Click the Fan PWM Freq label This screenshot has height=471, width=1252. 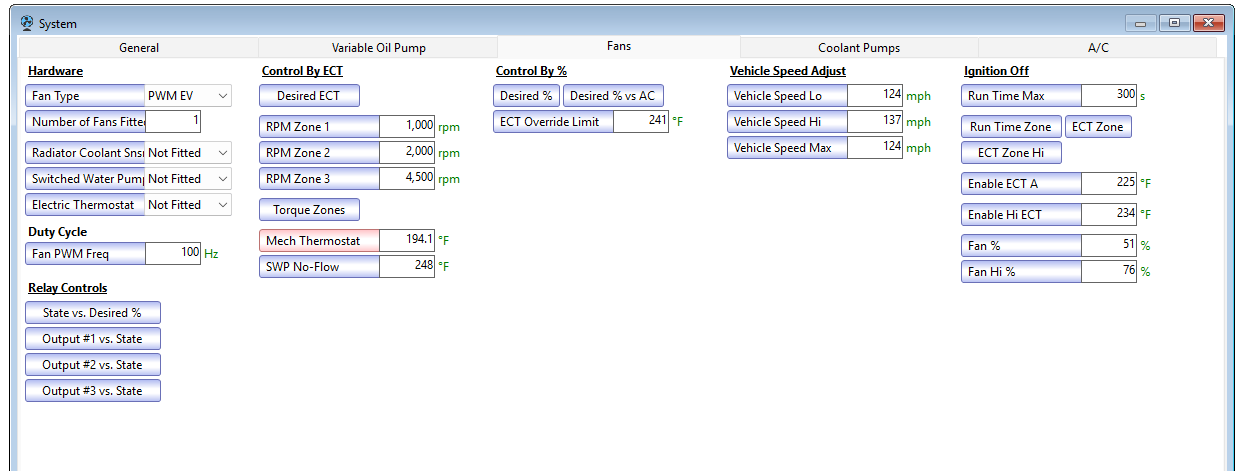tap(85, 254)
